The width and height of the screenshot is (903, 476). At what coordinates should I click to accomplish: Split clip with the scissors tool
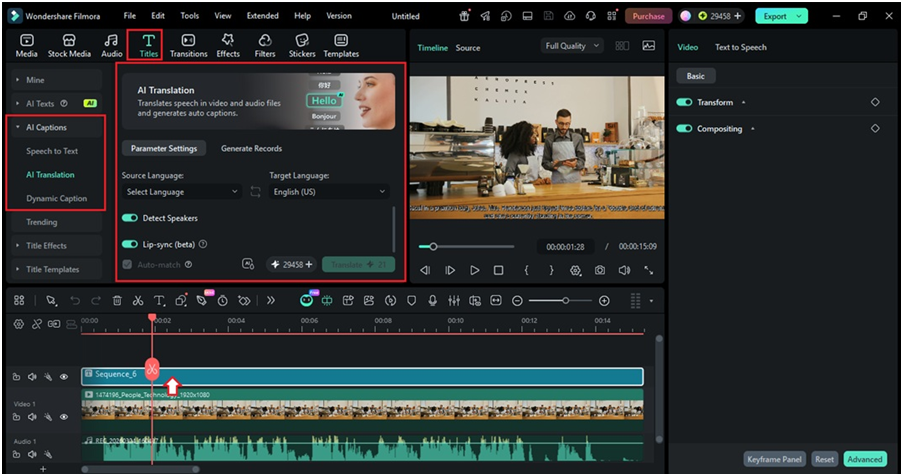pyautogui.click(x=138, y=300)
